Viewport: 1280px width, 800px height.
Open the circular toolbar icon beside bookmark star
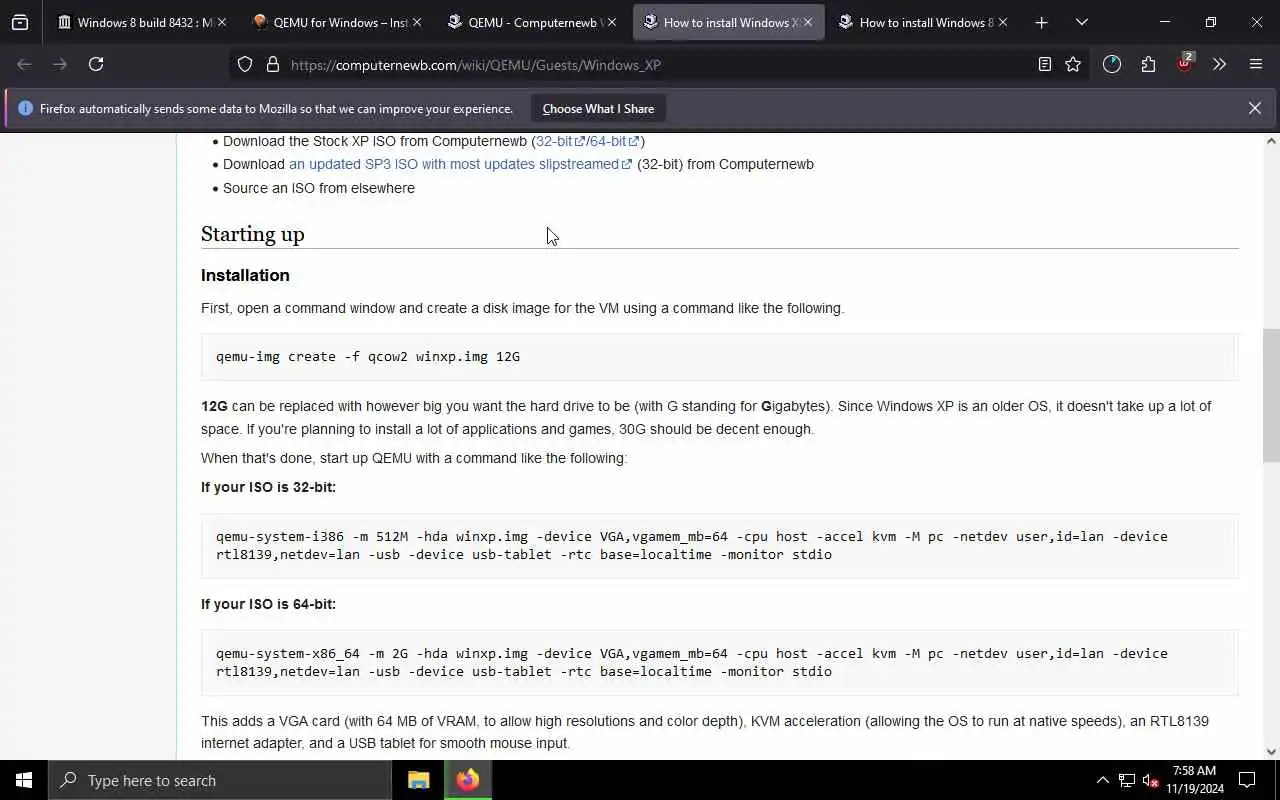point(1112,64)
